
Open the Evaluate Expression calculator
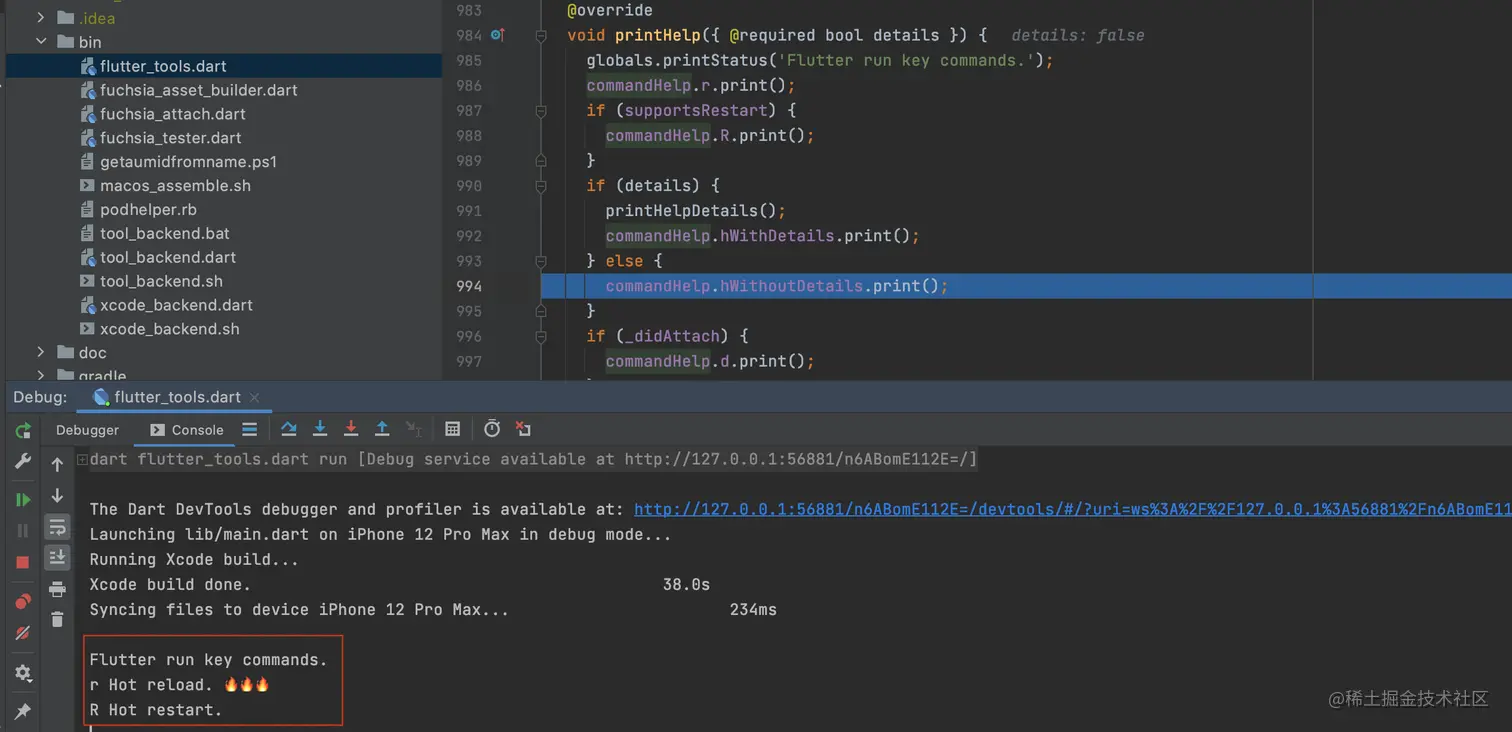(x=452, y=429)
